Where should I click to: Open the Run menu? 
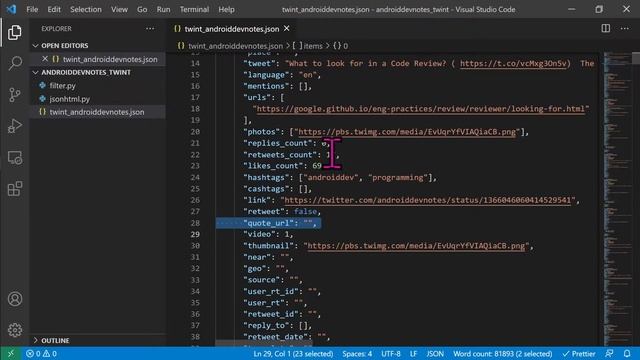[x=163, y=9]
